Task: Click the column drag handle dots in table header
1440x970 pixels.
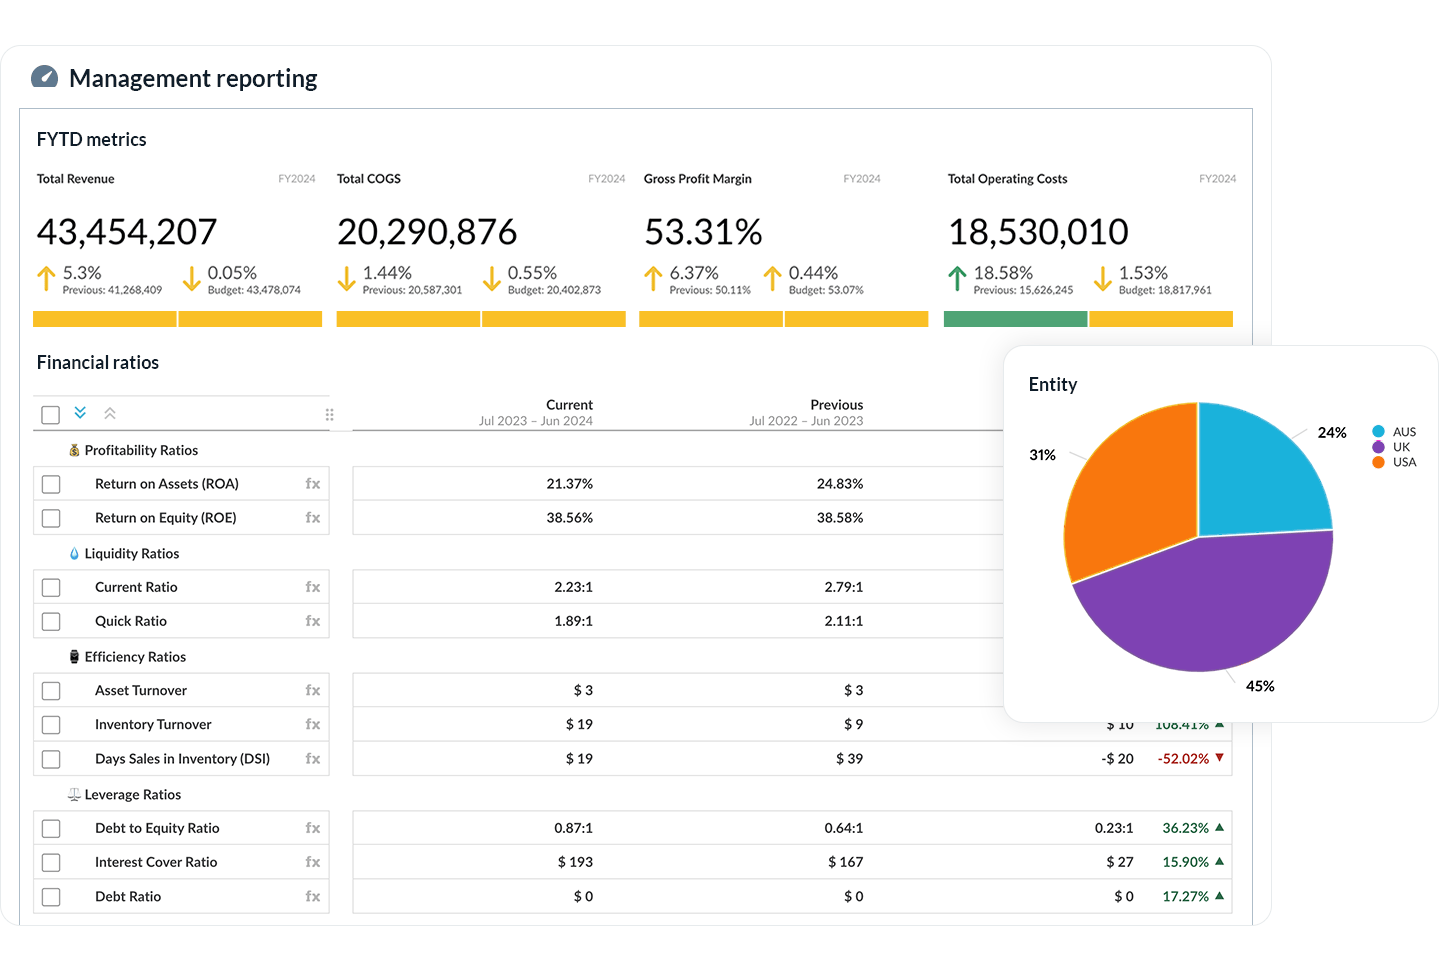Action: [x=330, y=413]
